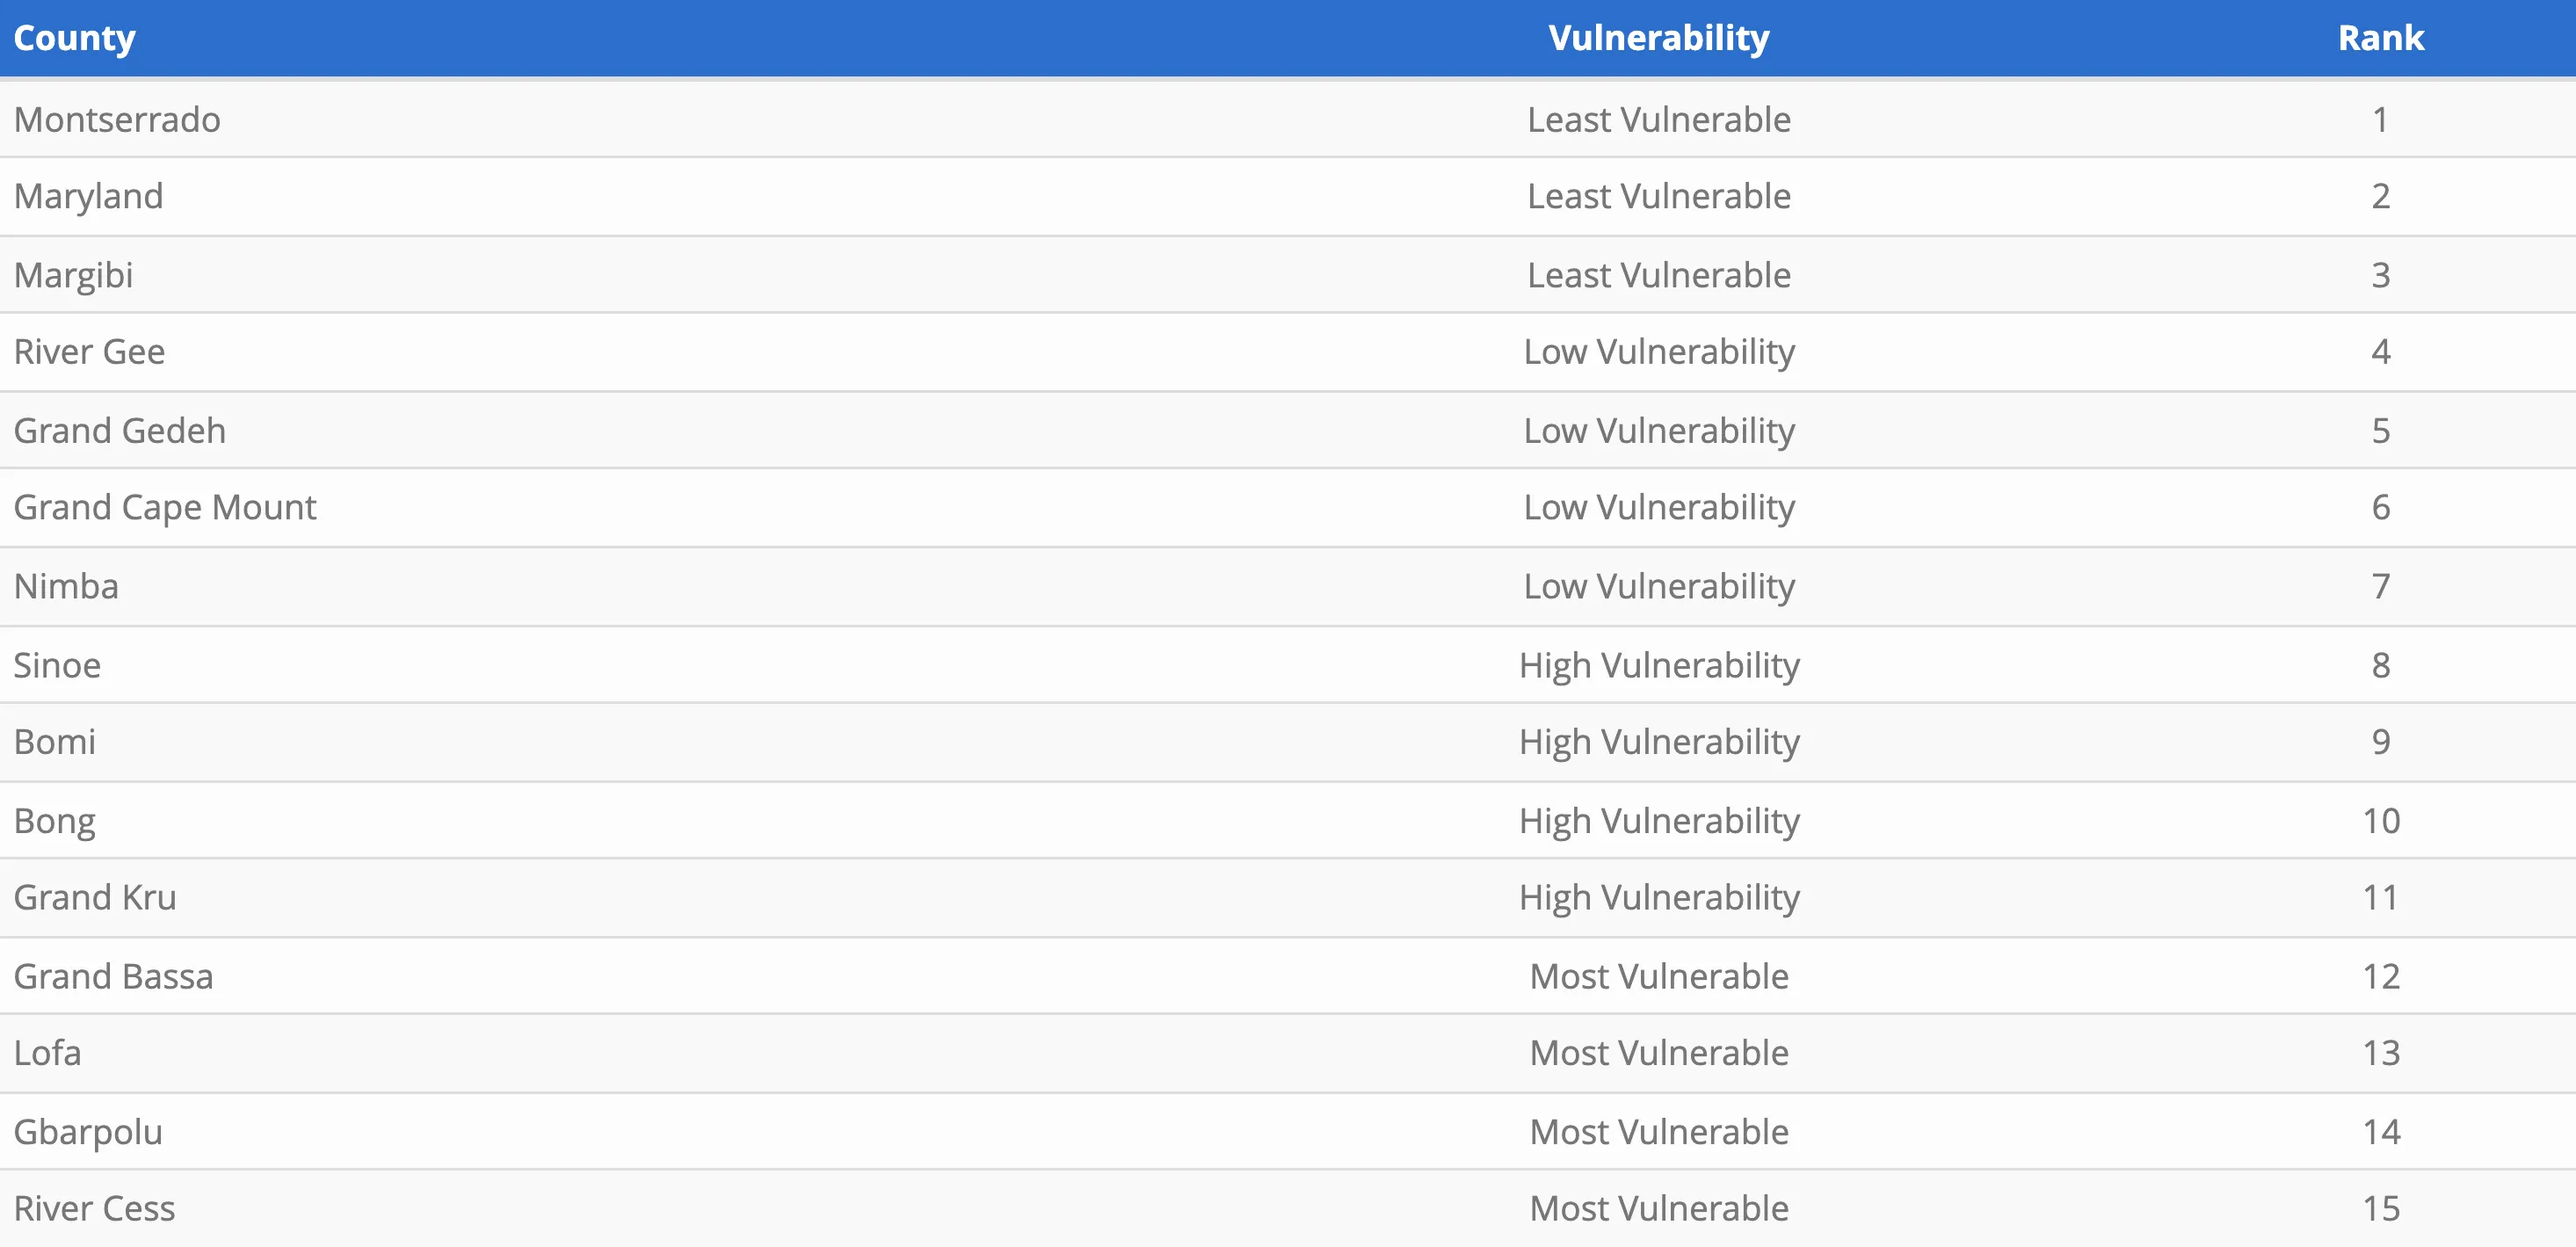Viewport: 2576px width, 1247px height.
Task: Select the Montserrado county cell
Action: tap(117, 120)
